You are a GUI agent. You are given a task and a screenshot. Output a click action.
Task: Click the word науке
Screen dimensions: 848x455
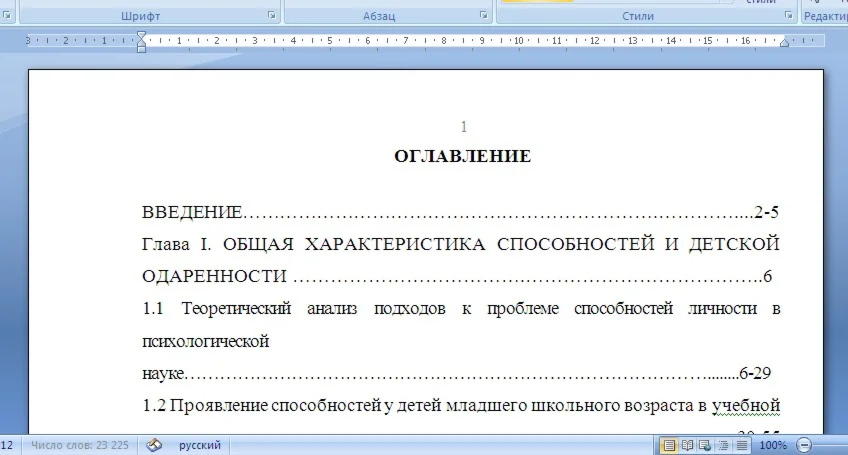(x=163, y=373)
